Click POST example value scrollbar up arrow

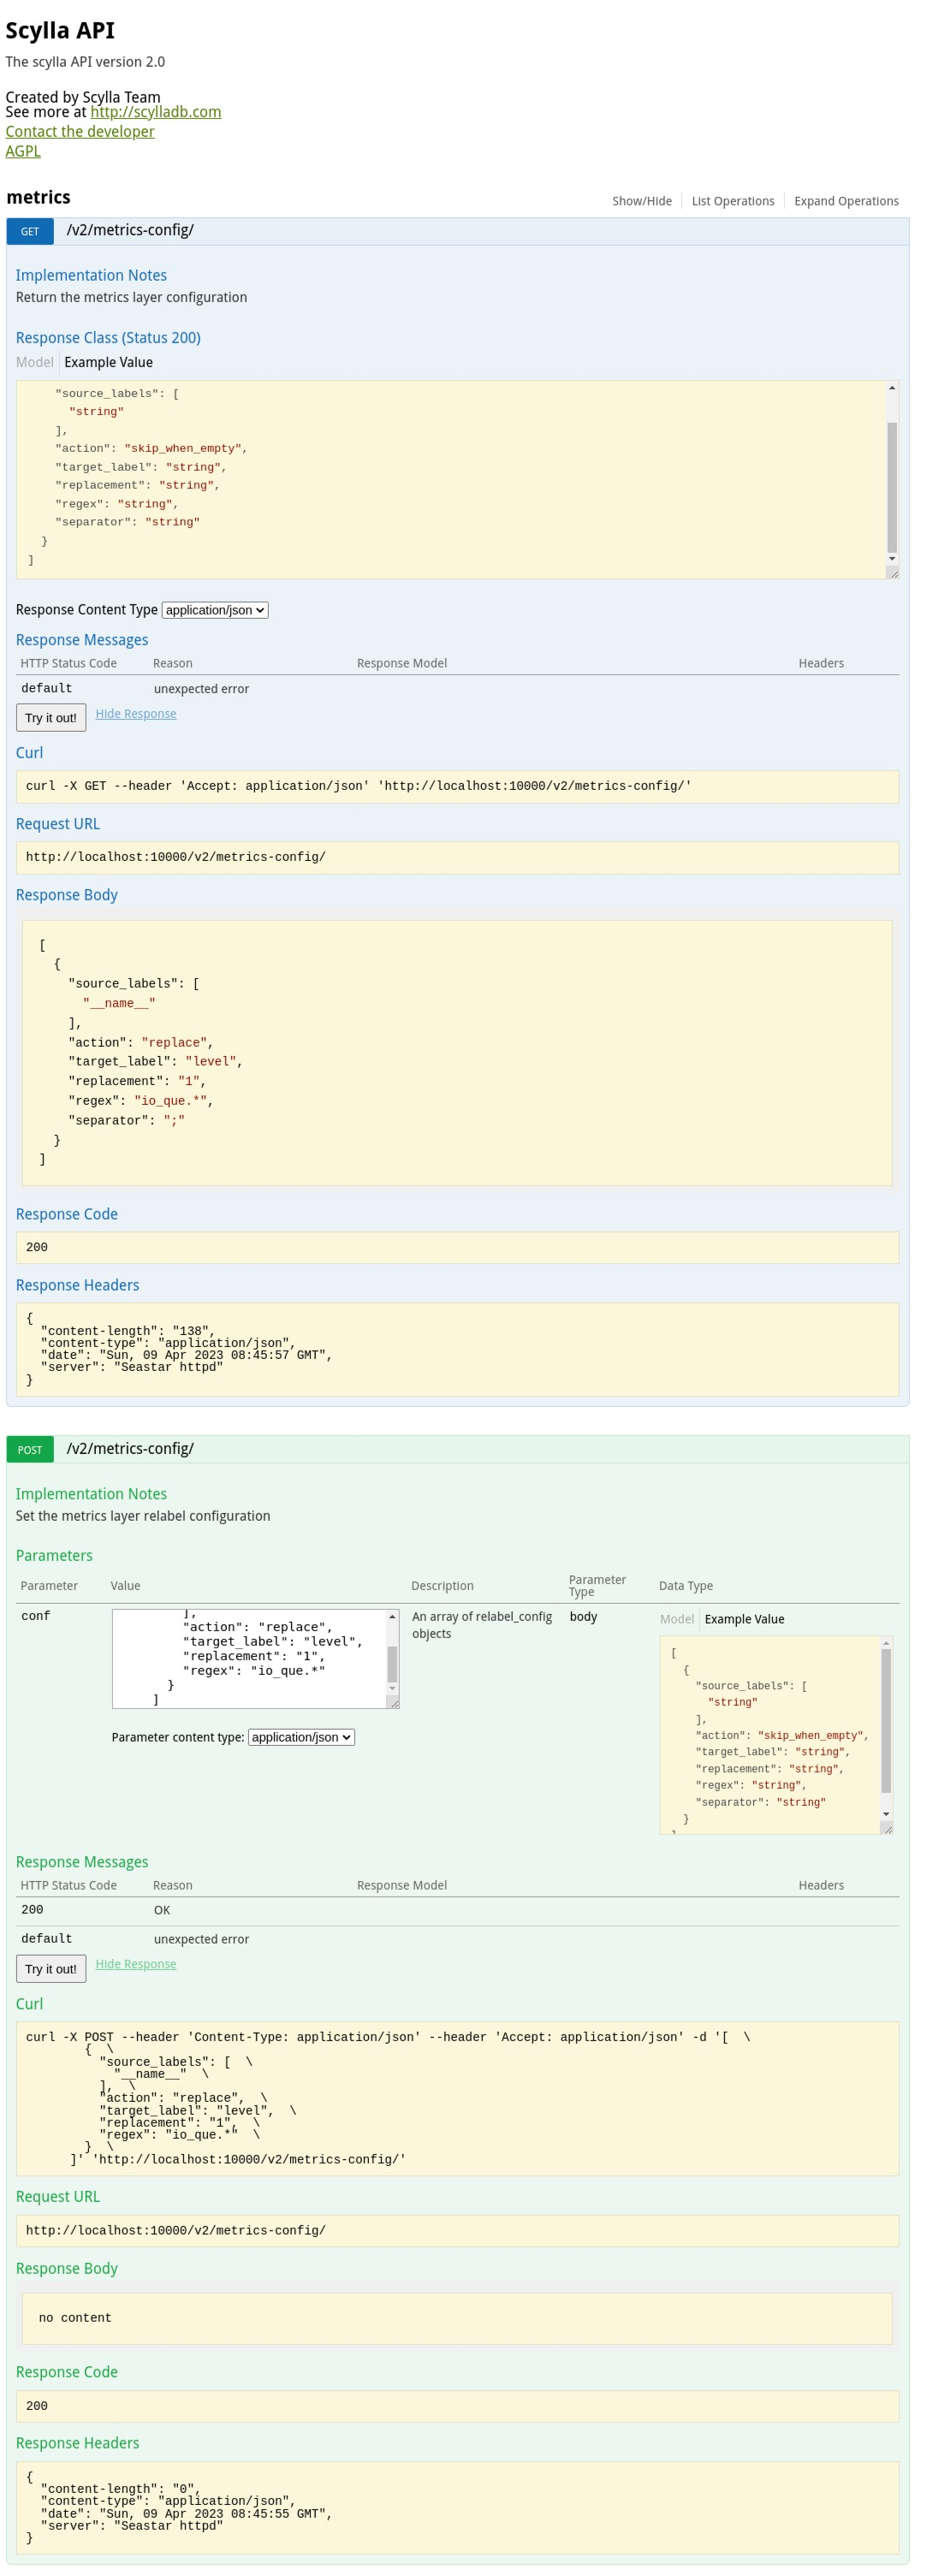tap(886, 1643)
